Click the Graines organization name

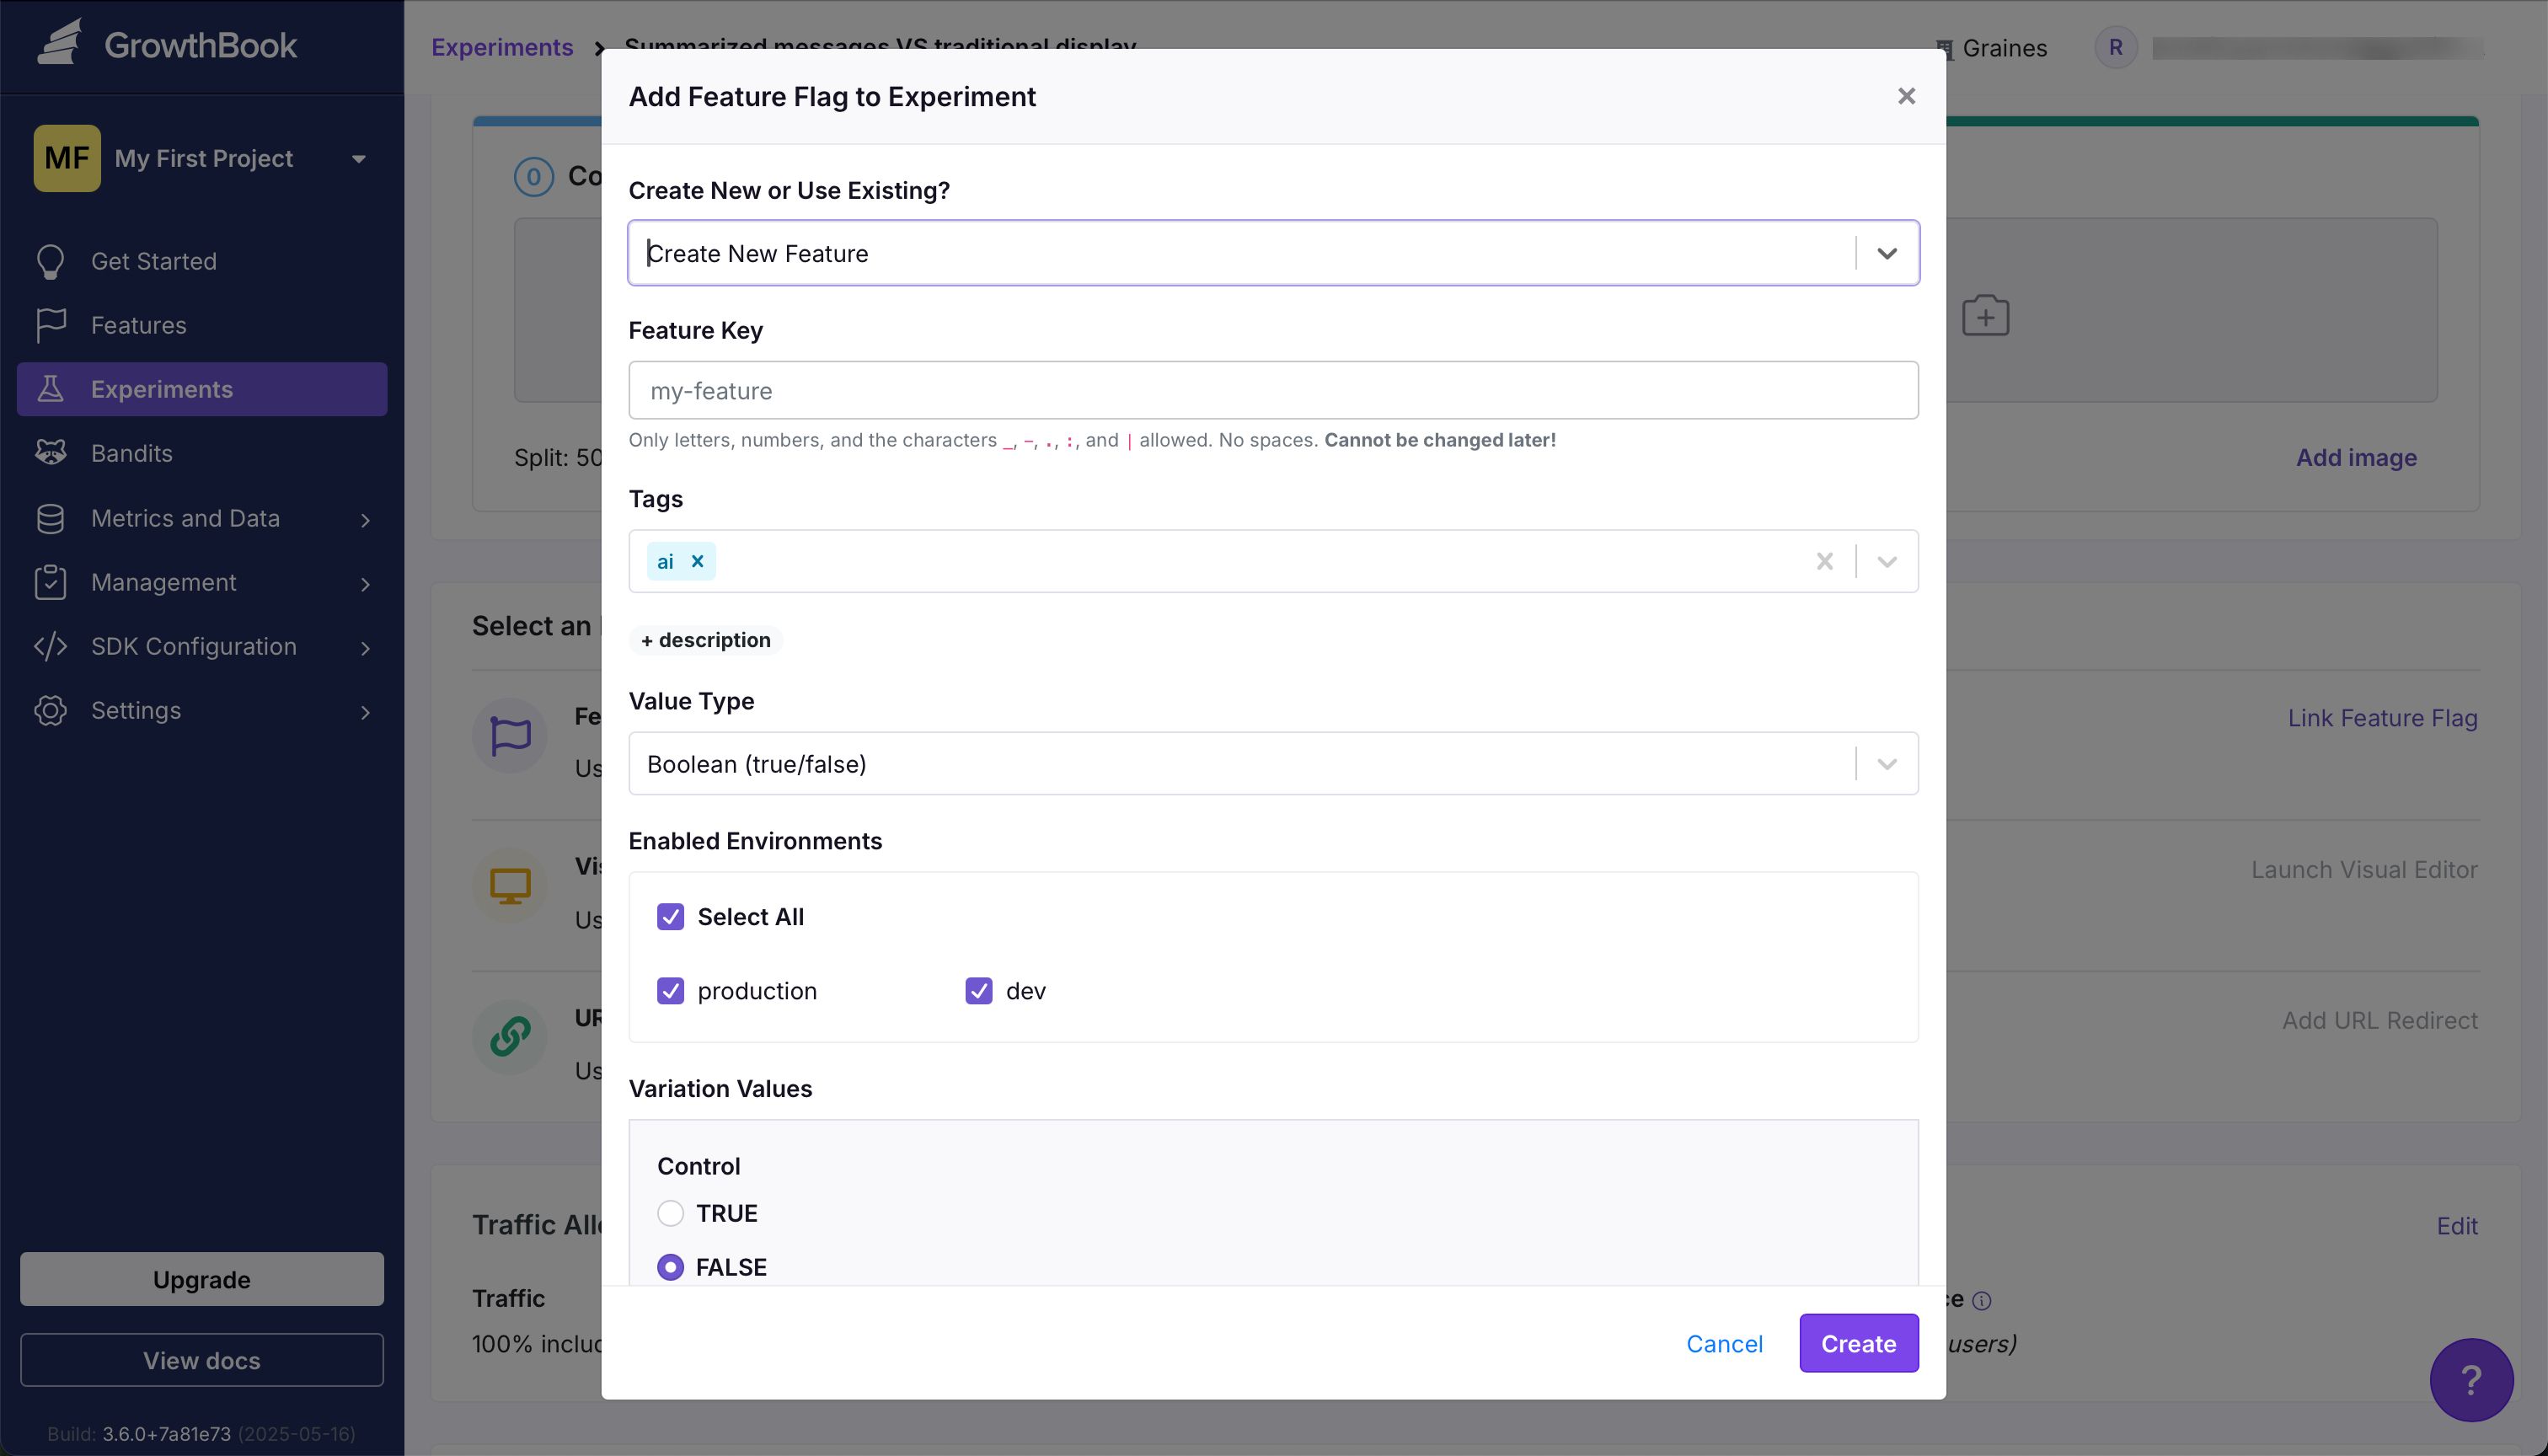pos(2004,48)
